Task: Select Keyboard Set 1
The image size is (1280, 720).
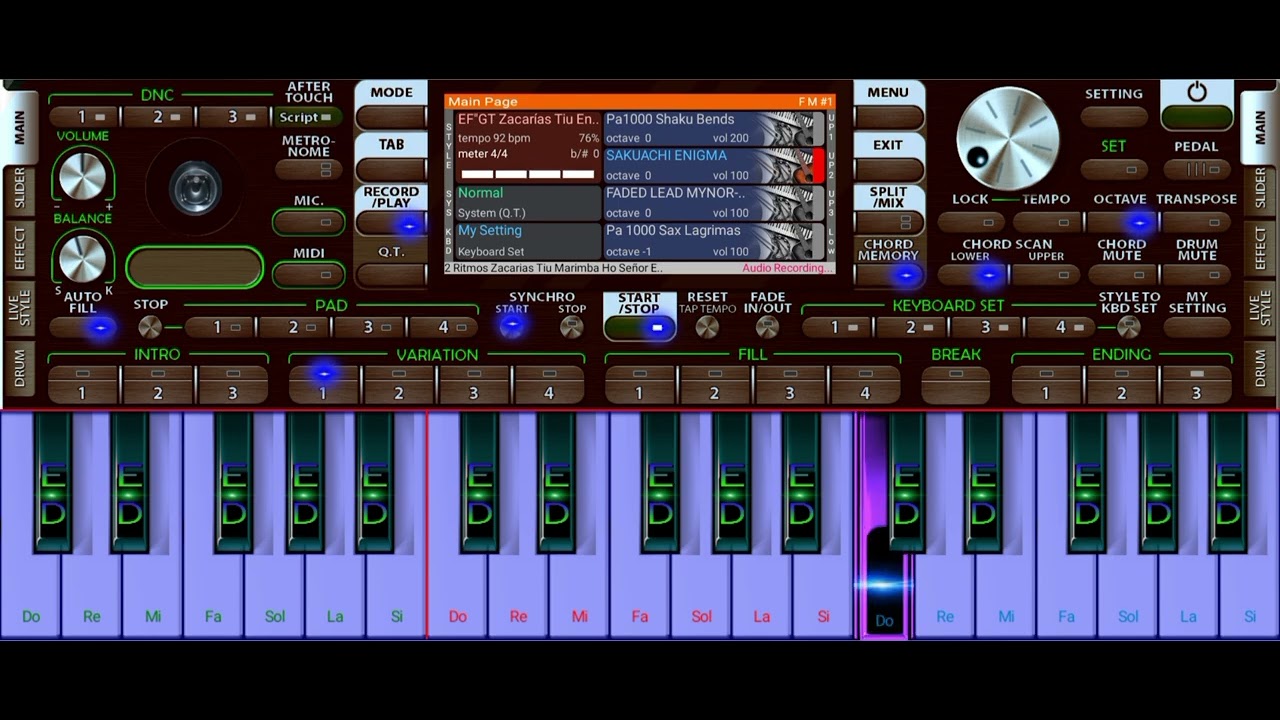Action: click(x=836, y=327)
